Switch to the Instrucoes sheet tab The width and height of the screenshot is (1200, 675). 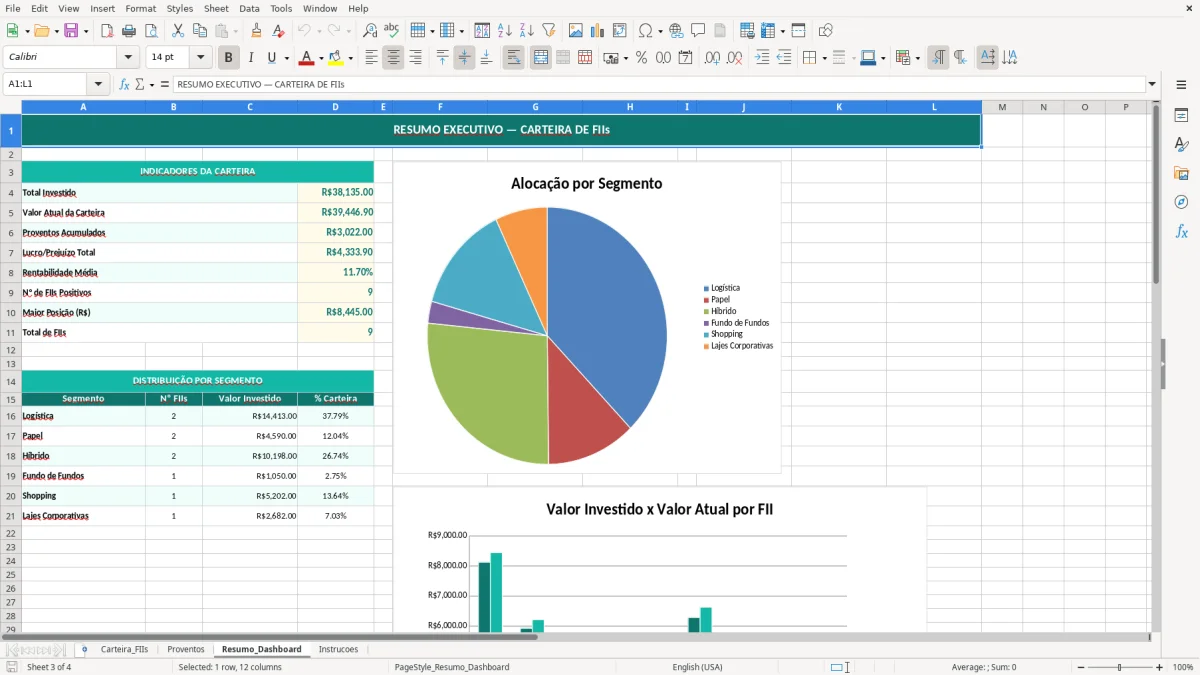pos(338,649)
